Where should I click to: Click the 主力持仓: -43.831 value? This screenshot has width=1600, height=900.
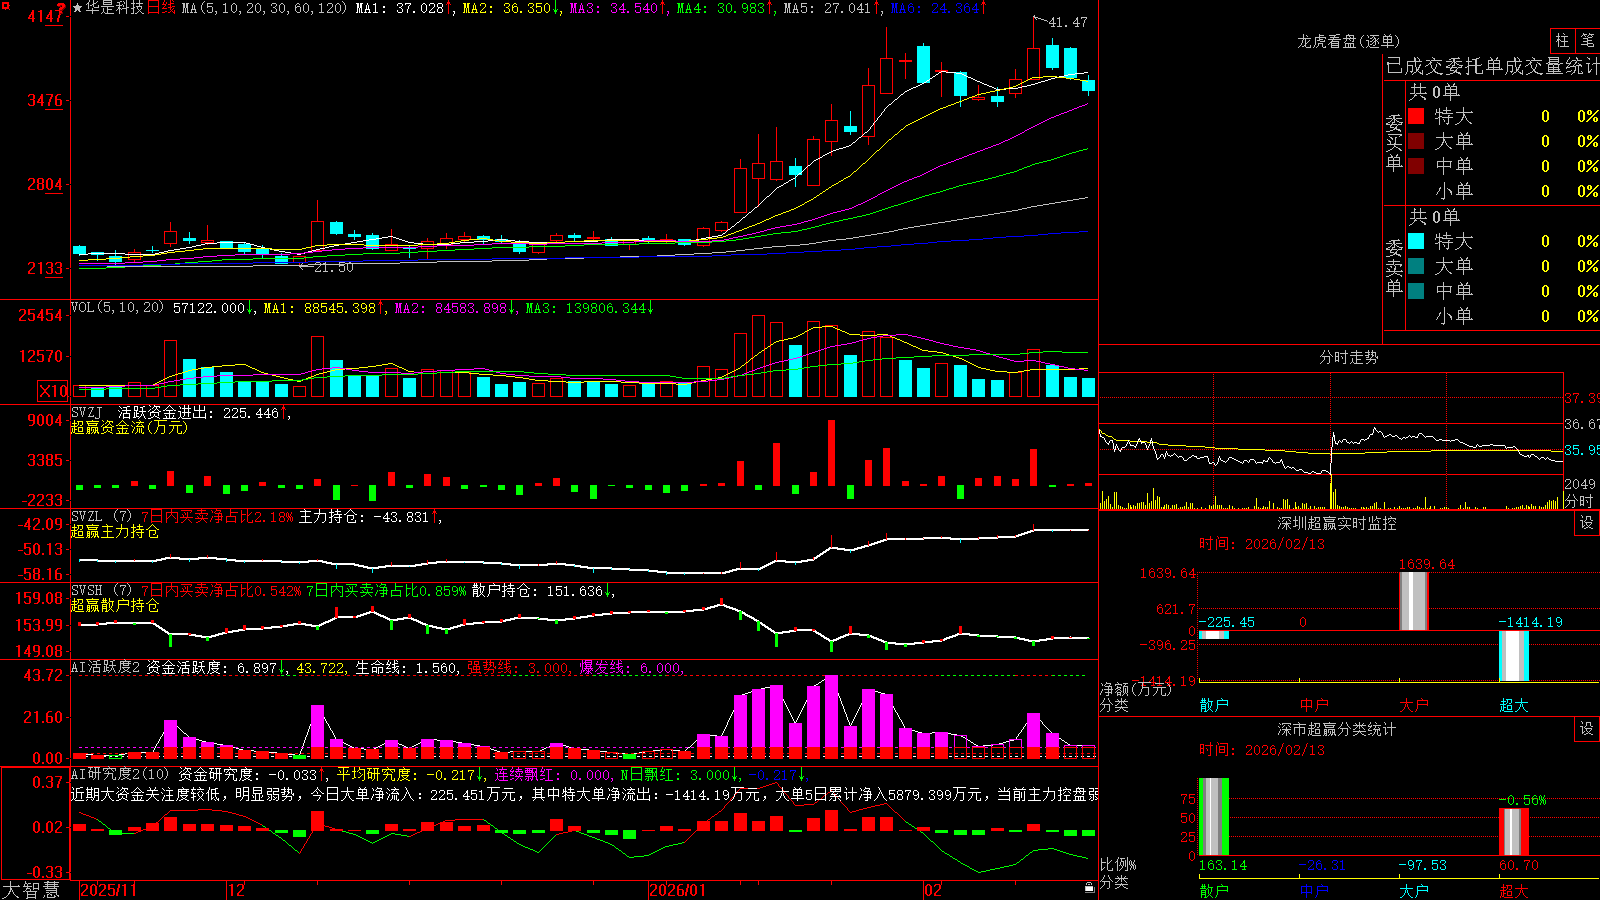tap(364, 517)
